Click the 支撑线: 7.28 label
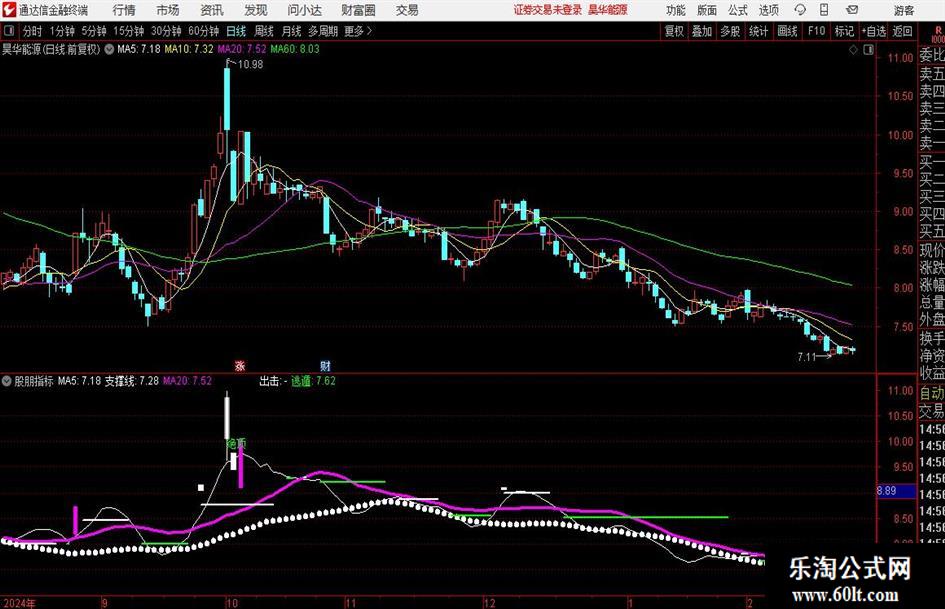 pos(132,381)
